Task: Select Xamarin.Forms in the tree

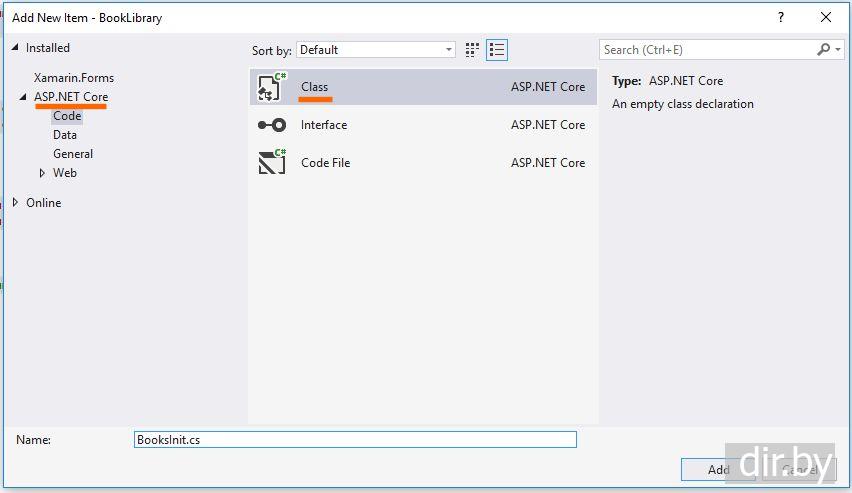Action: tap(74, 78)
